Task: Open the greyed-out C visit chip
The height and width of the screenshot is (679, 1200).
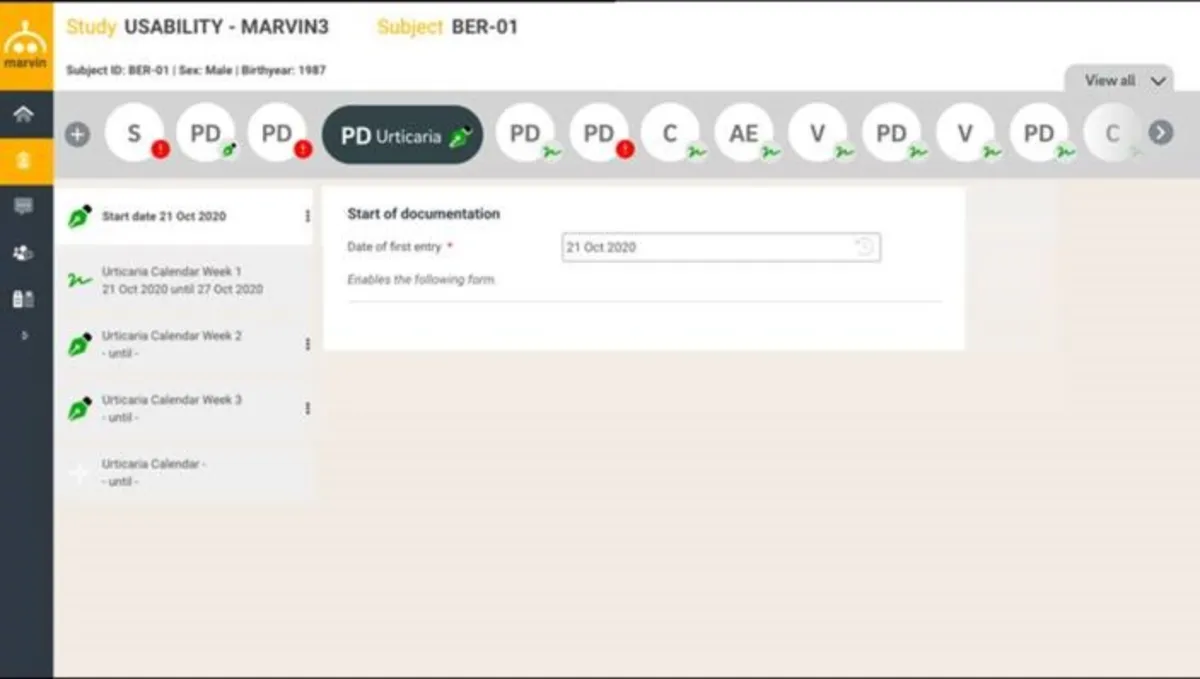Action: (x=1112, y=133)
